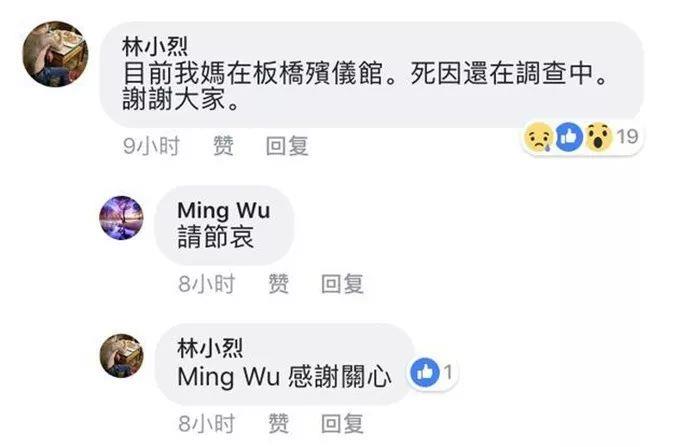Open the Ming Wu commenter name link

[x=224, y=210]
